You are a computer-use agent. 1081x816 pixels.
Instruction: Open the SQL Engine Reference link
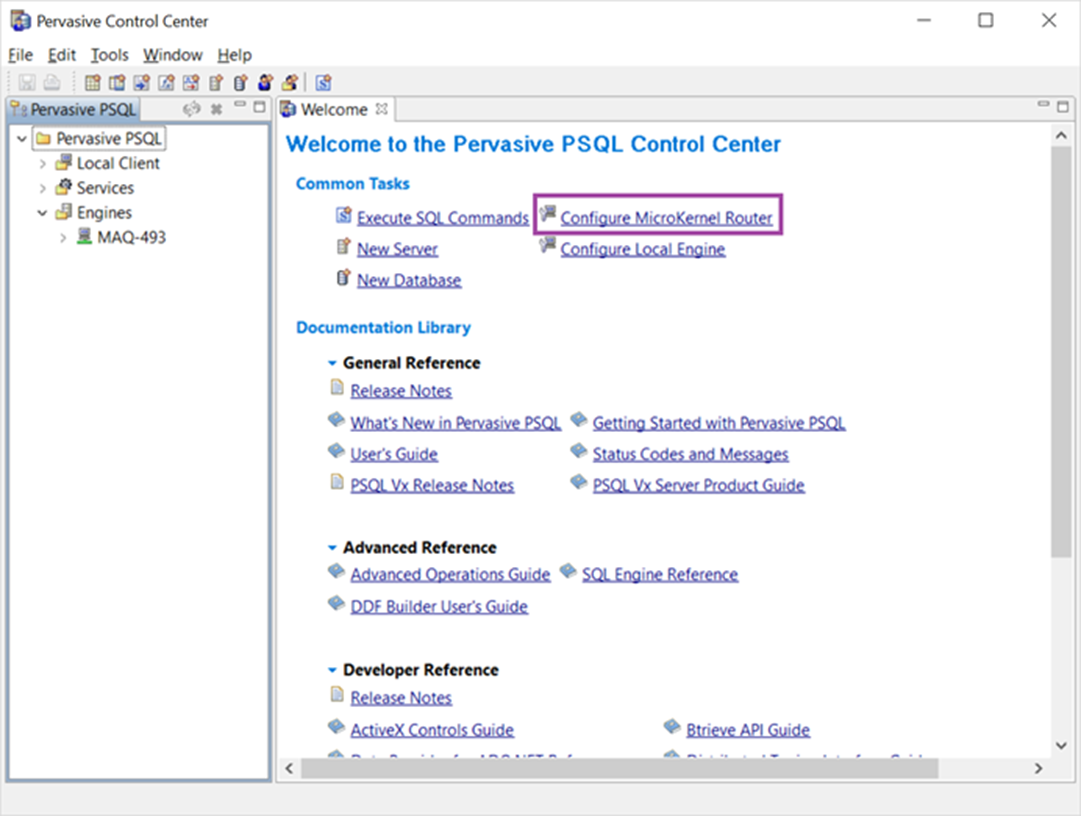pyautogui.click(x=660, y=575)
